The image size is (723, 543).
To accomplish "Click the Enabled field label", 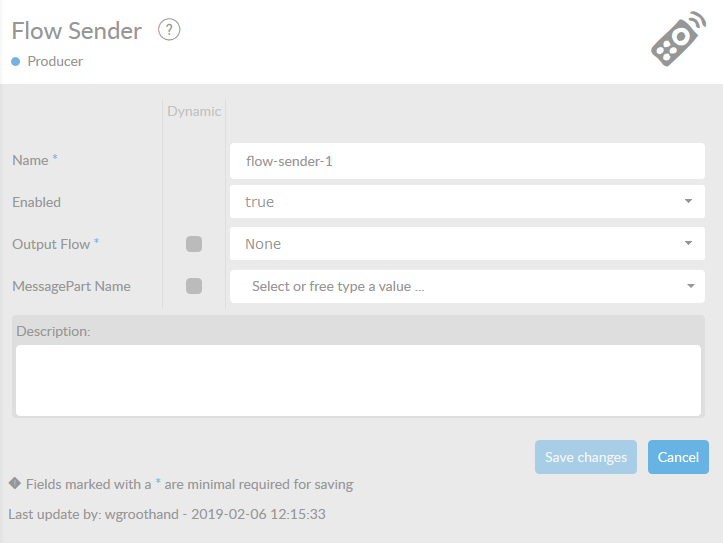I will [36, 202].
